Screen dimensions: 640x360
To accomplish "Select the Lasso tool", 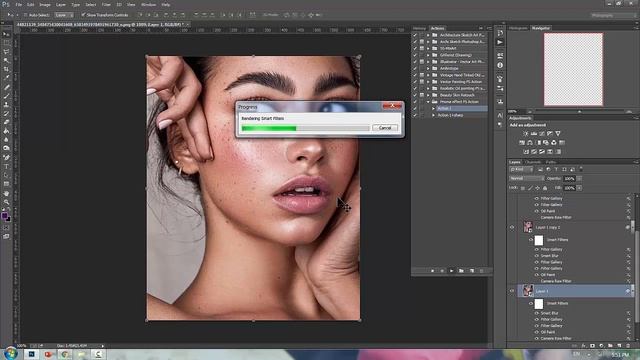I will click(x=6, y=52).
